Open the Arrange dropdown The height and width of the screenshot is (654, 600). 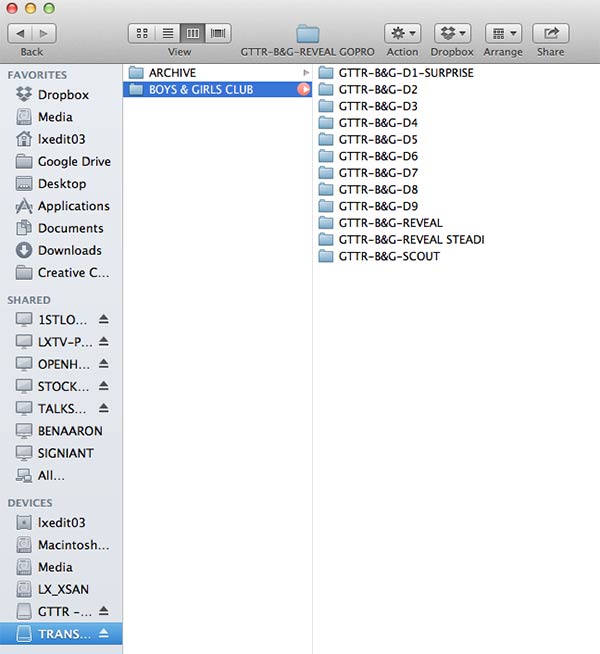pyautogui.click(x=503, y=33)
